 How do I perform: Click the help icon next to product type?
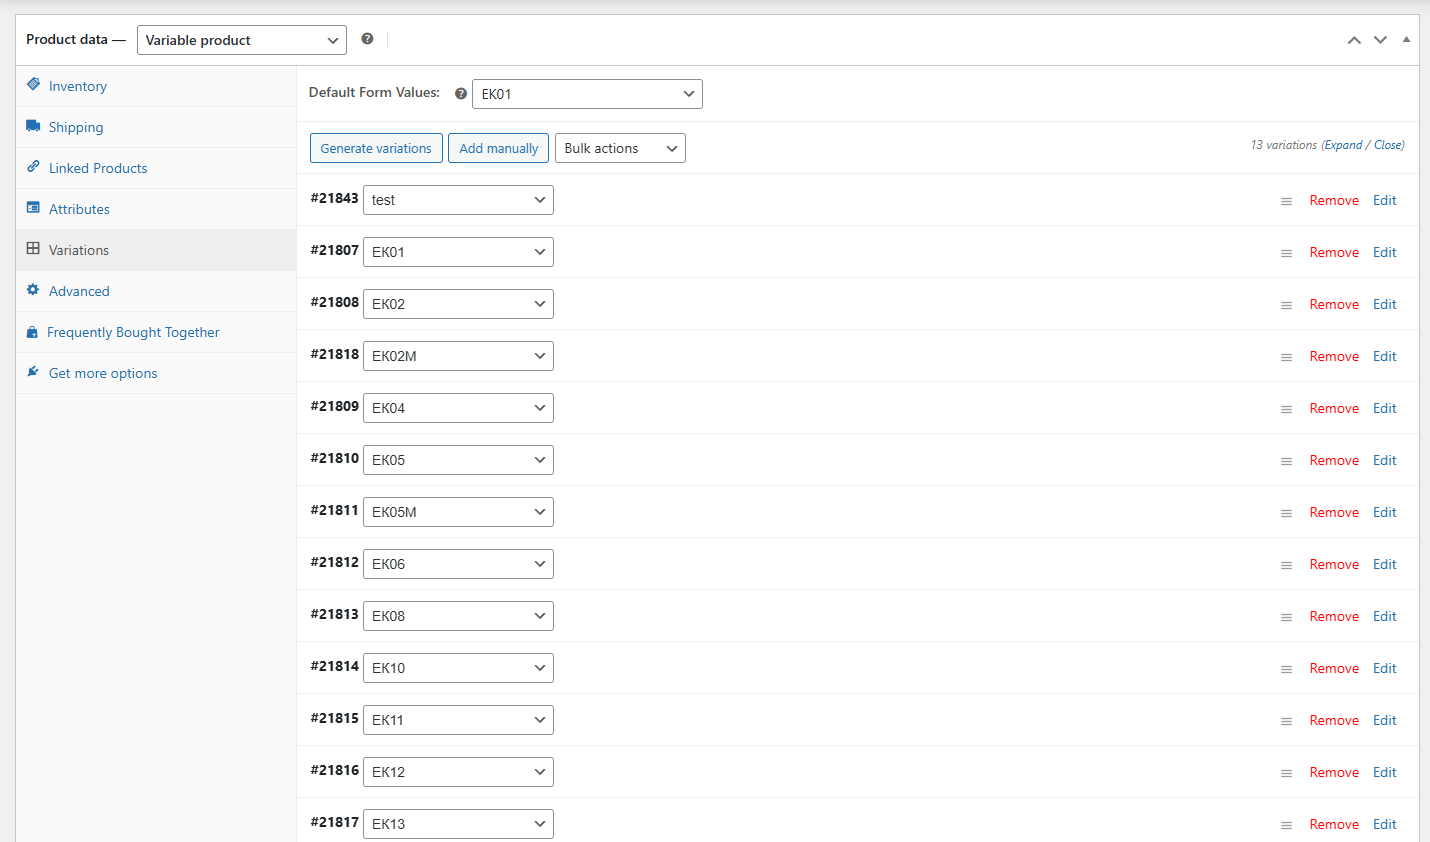pyautogui.click(x=367, y=39)
